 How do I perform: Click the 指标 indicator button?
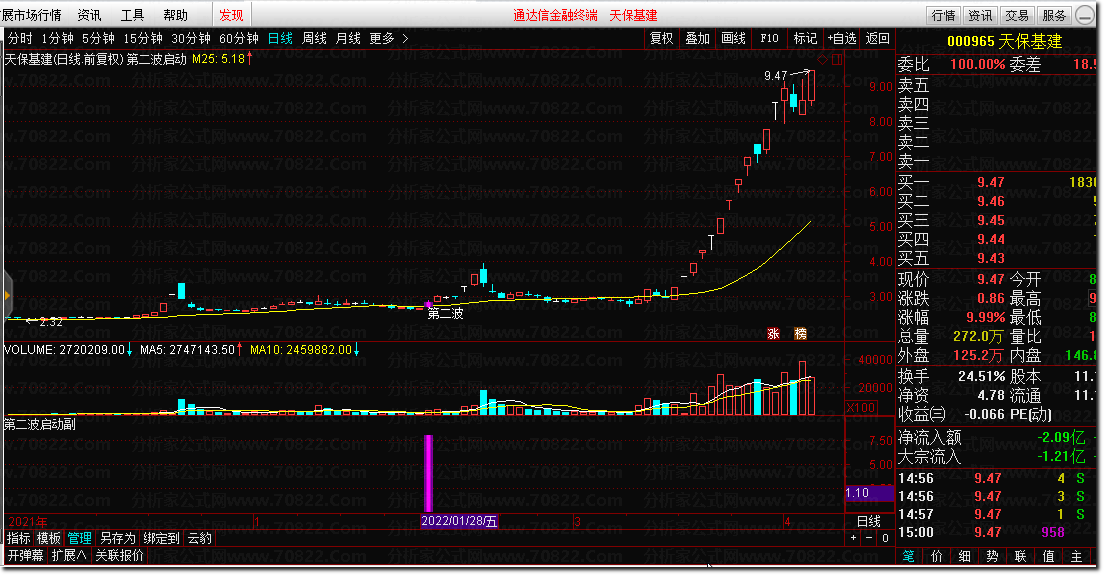click(19, 538)
